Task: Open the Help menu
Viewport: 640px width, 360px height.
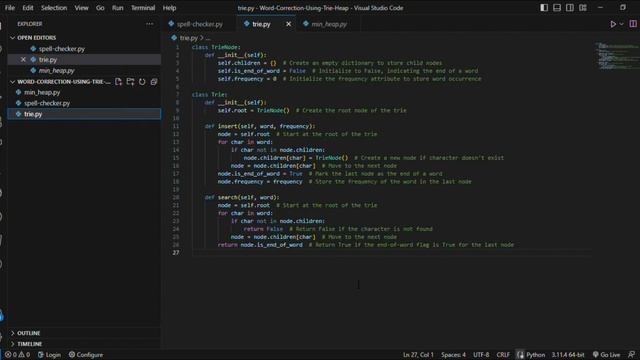Action: coord(169,8)
